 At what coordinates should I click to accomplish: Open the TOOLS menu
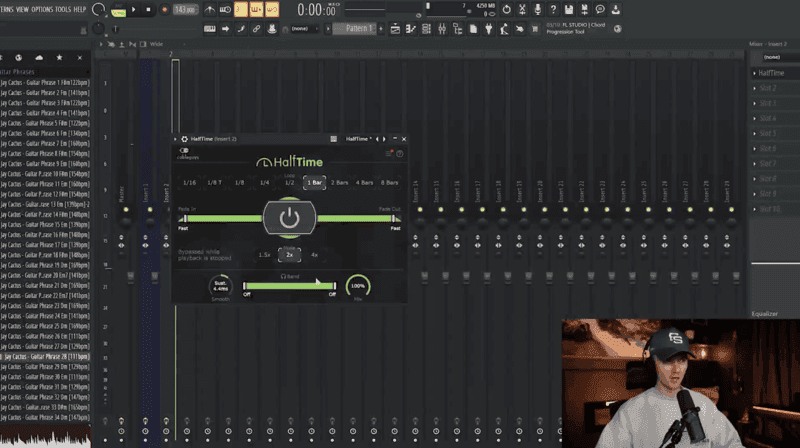pos(63,9)
